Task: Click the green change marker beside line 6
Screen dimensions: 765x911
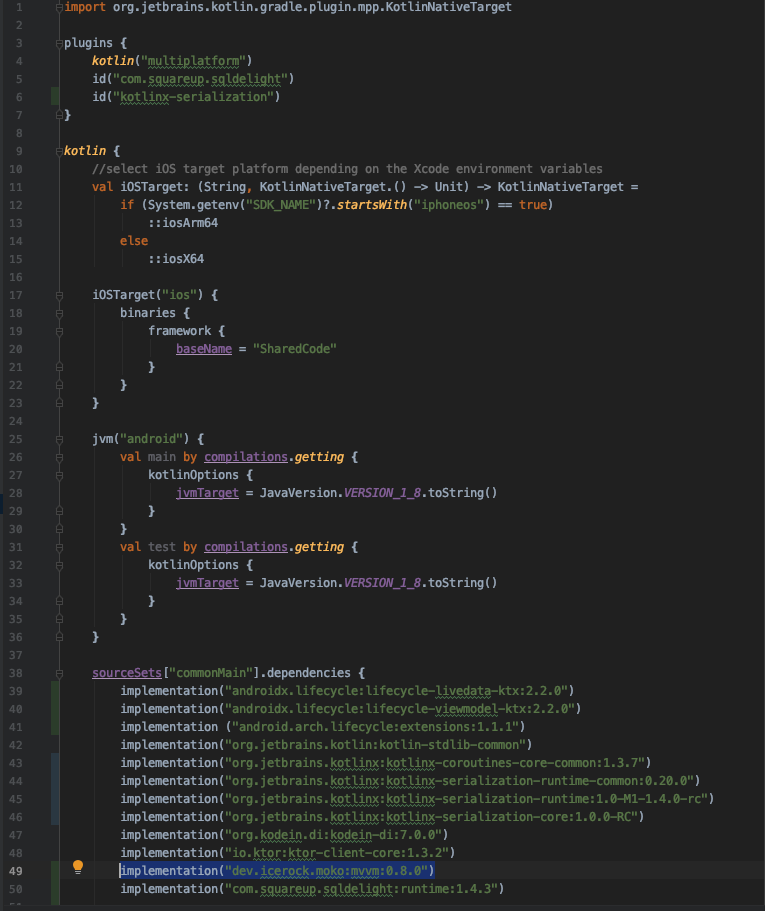Action: tap(55, 96)
